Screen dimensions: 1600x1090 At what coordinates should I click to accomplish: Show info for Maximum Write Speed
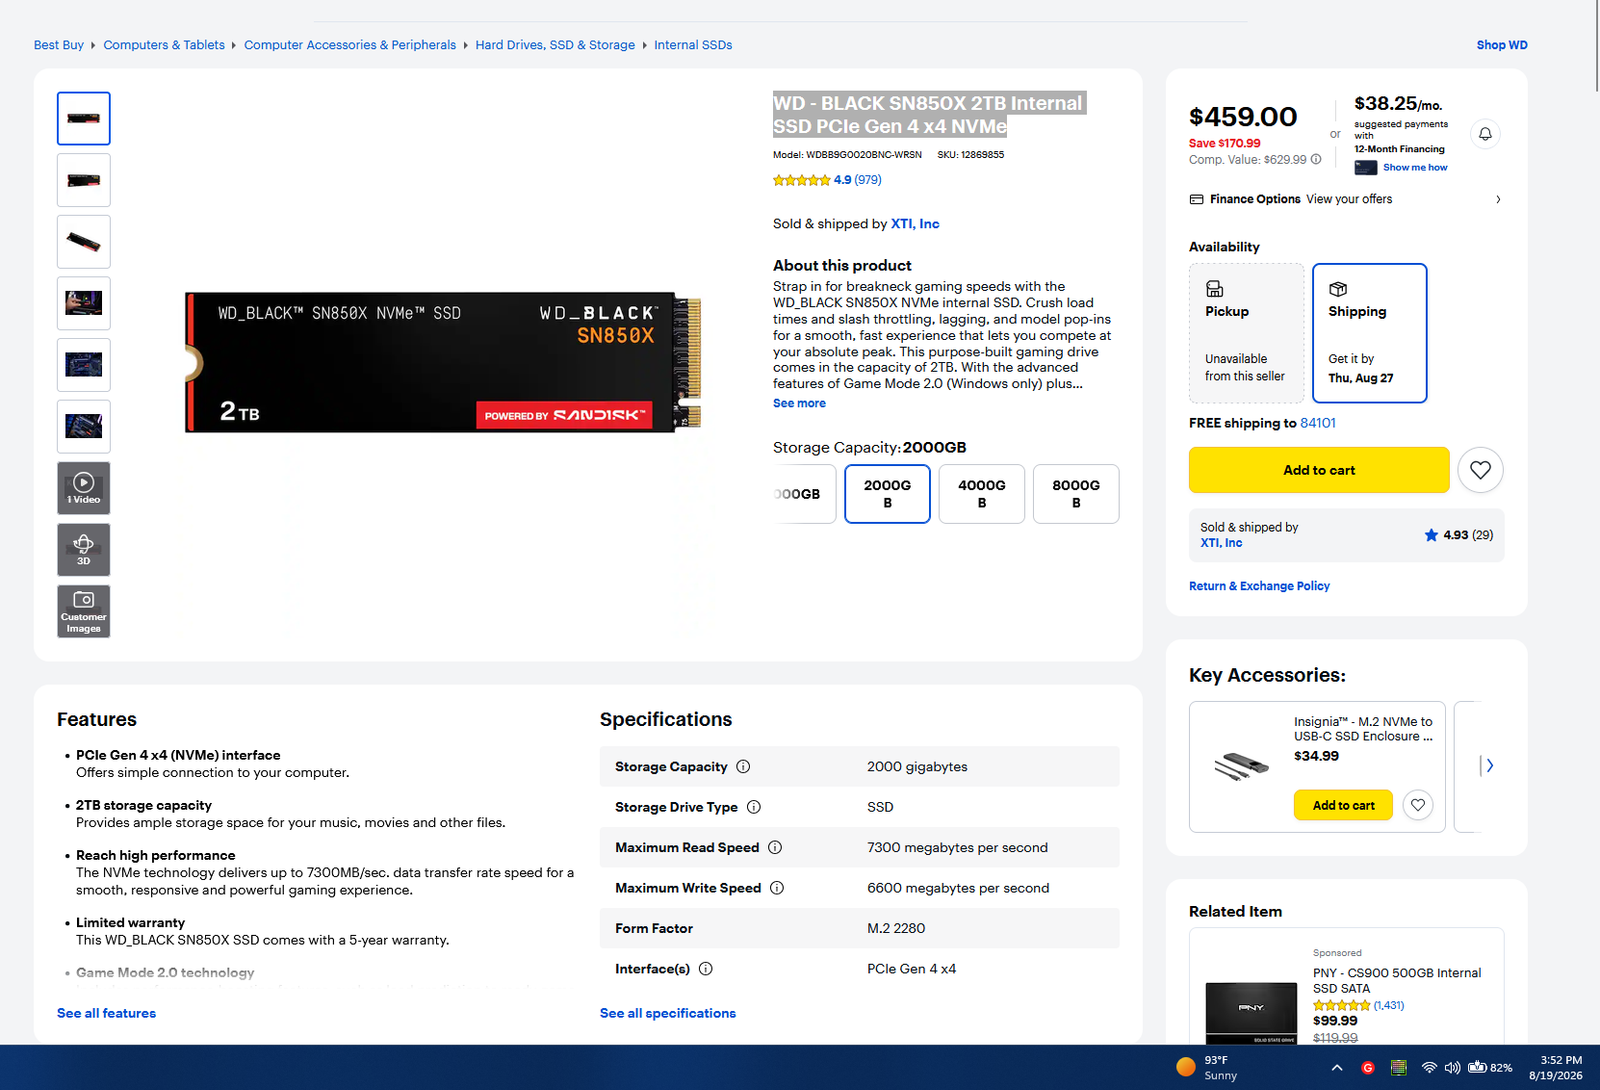tap(777, 888)
